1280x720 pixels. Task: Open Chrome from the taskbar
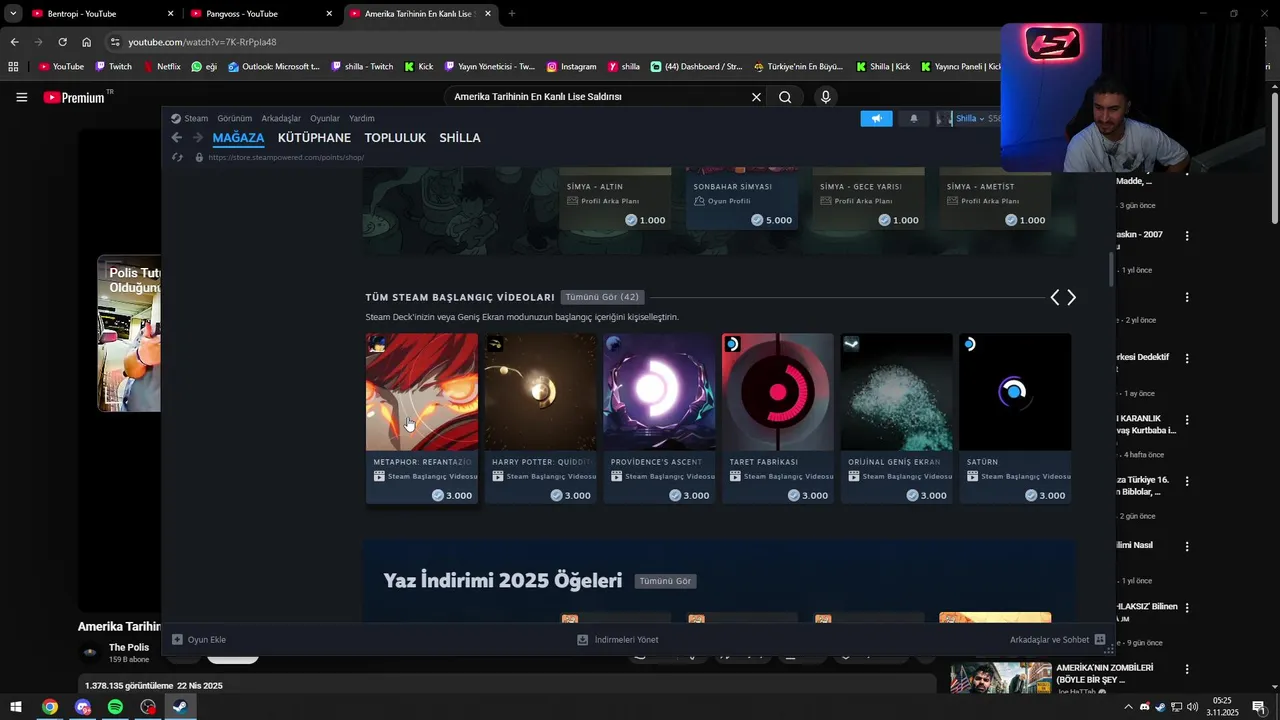pyautogui.click(x=49, y=707)
